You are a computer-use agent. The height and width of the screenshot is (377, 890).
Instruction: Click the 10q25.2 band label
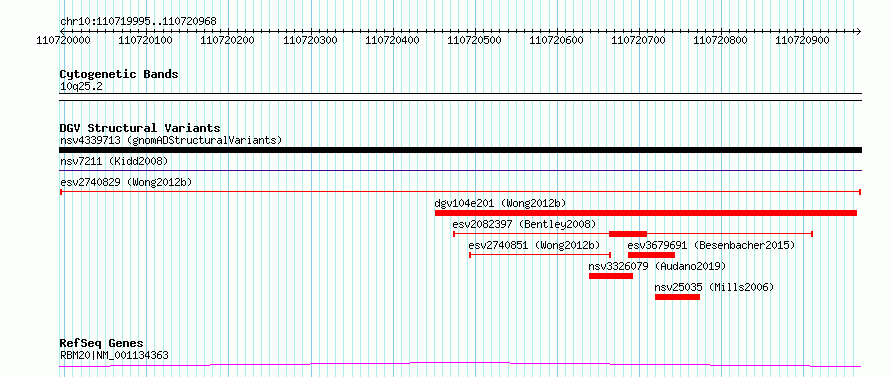tap(81, 87)
